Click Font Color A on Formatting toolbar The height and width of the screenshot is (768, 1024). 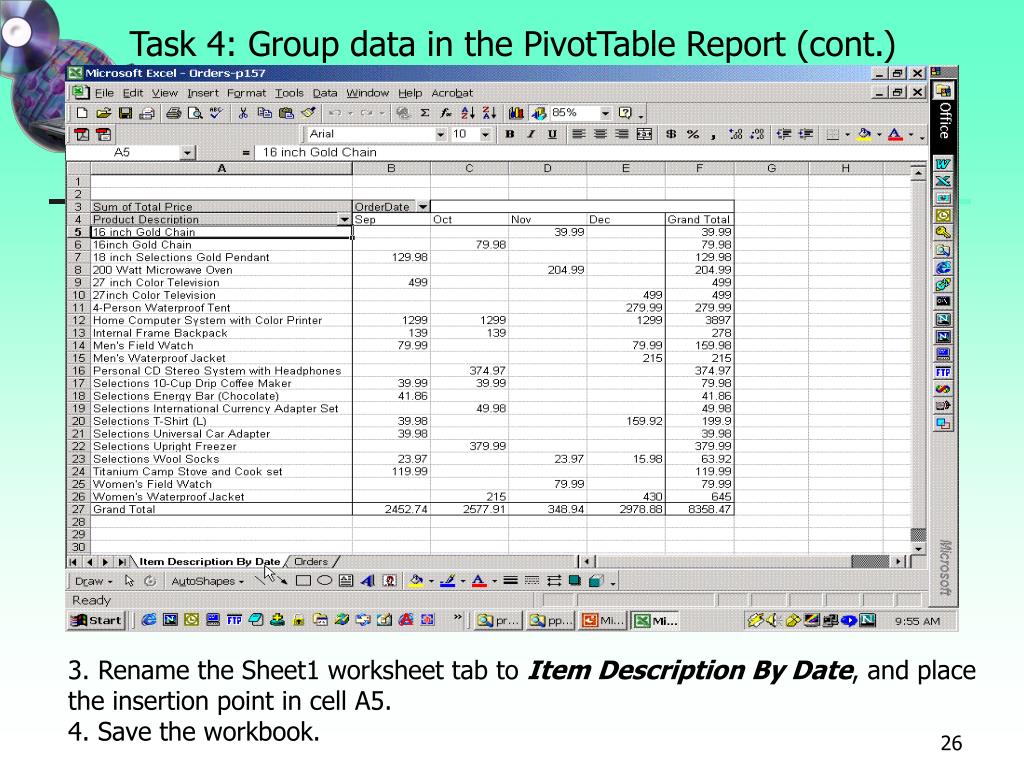click(895, 135)
